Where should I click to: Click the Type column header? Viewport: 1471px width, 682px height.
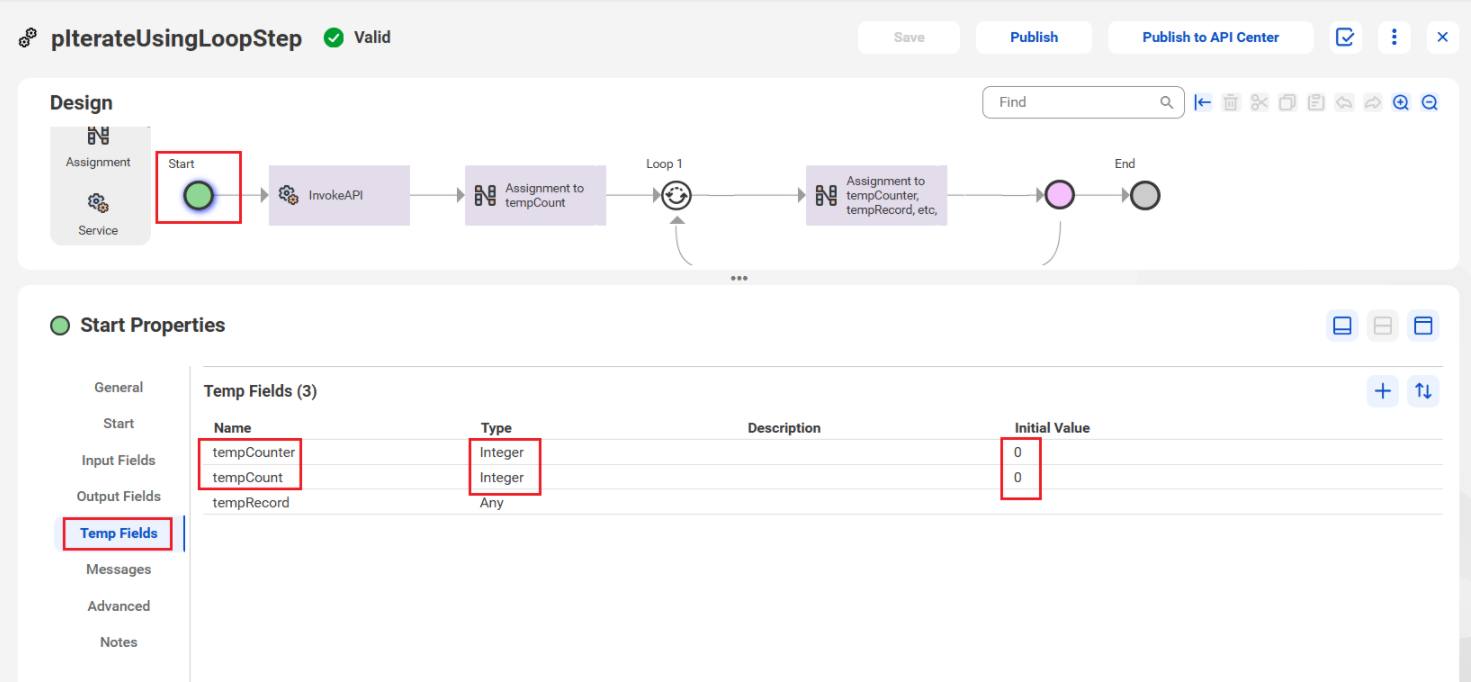pyautogui.click(x=496, y=428)
